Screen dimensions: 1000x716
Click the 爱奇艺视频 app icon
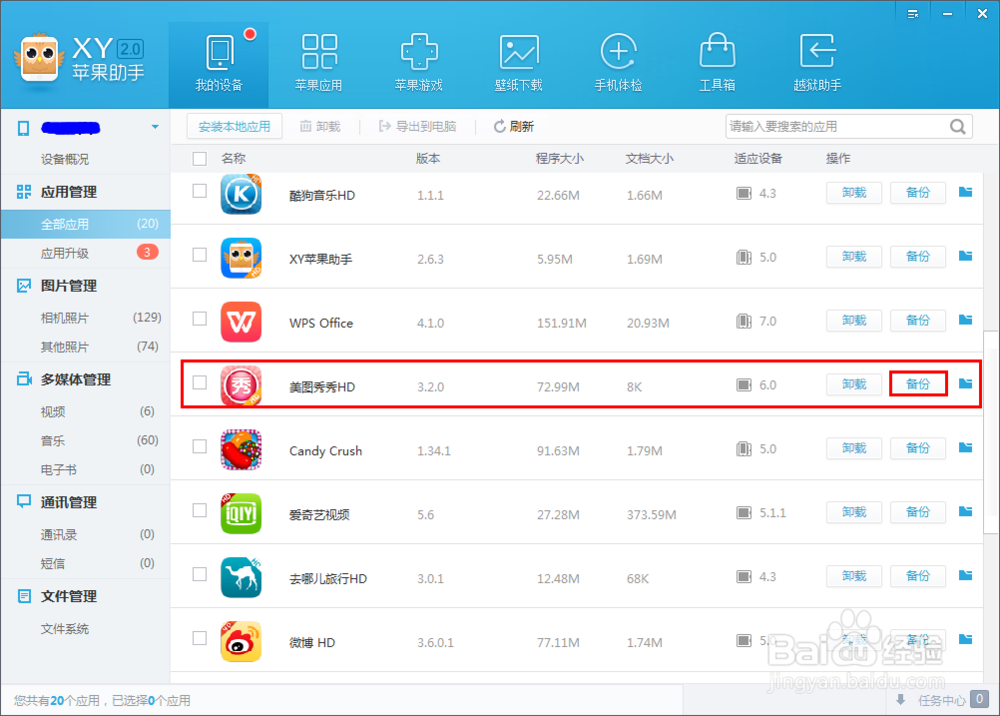[x=241, y=513]
